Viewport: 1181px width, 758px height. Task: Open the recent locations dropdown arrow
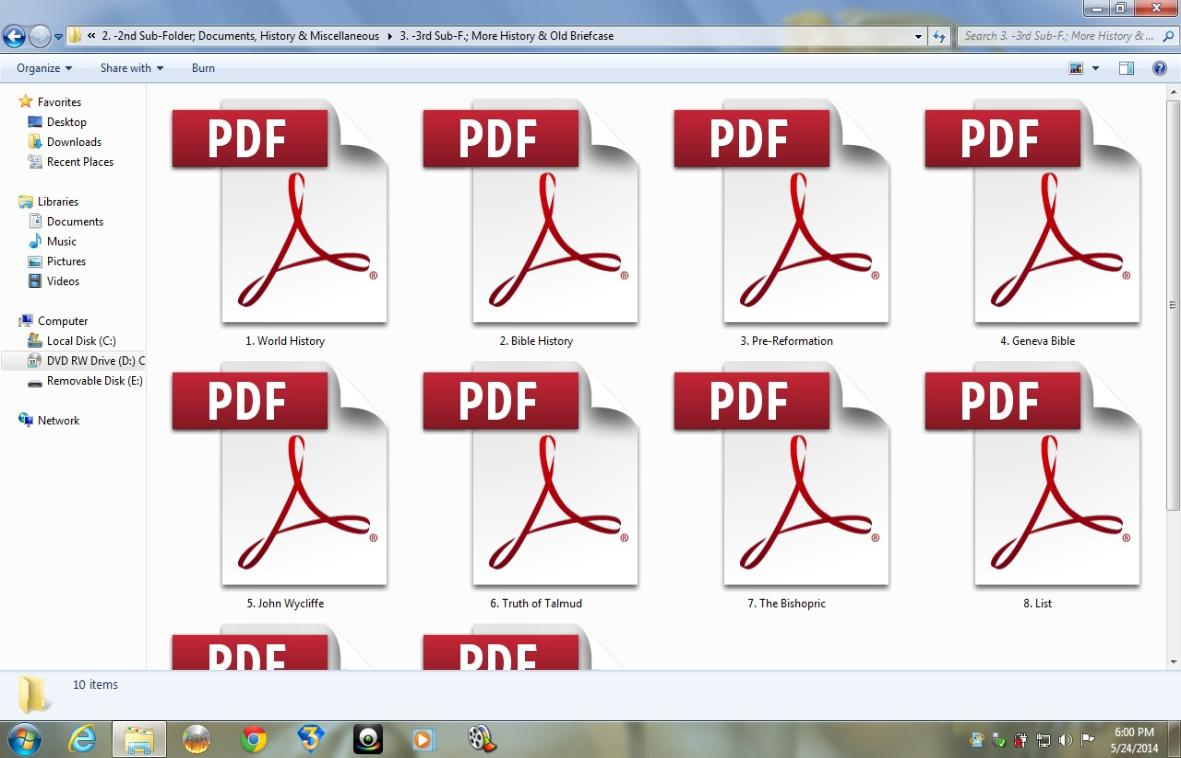point(58,36)
